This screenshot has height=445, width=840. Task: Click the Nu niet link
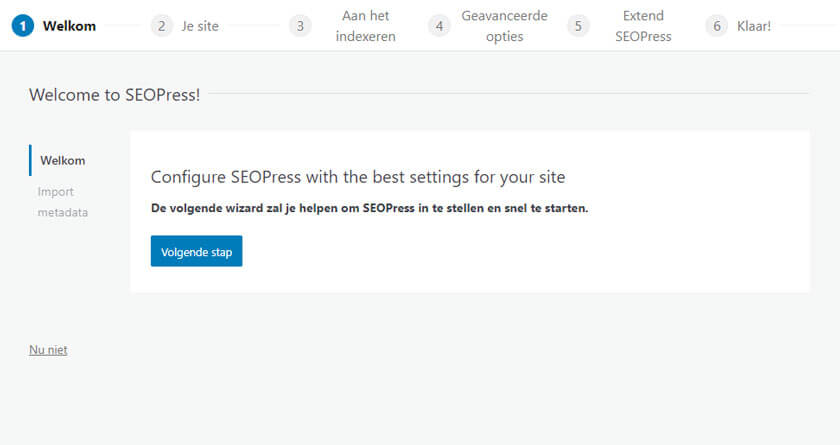pos(48,350)
